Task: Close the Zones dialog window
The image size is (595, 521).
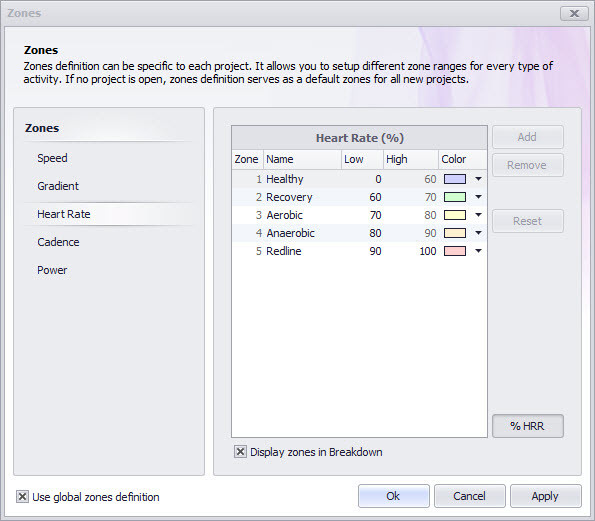Action: tap(574, 14)
